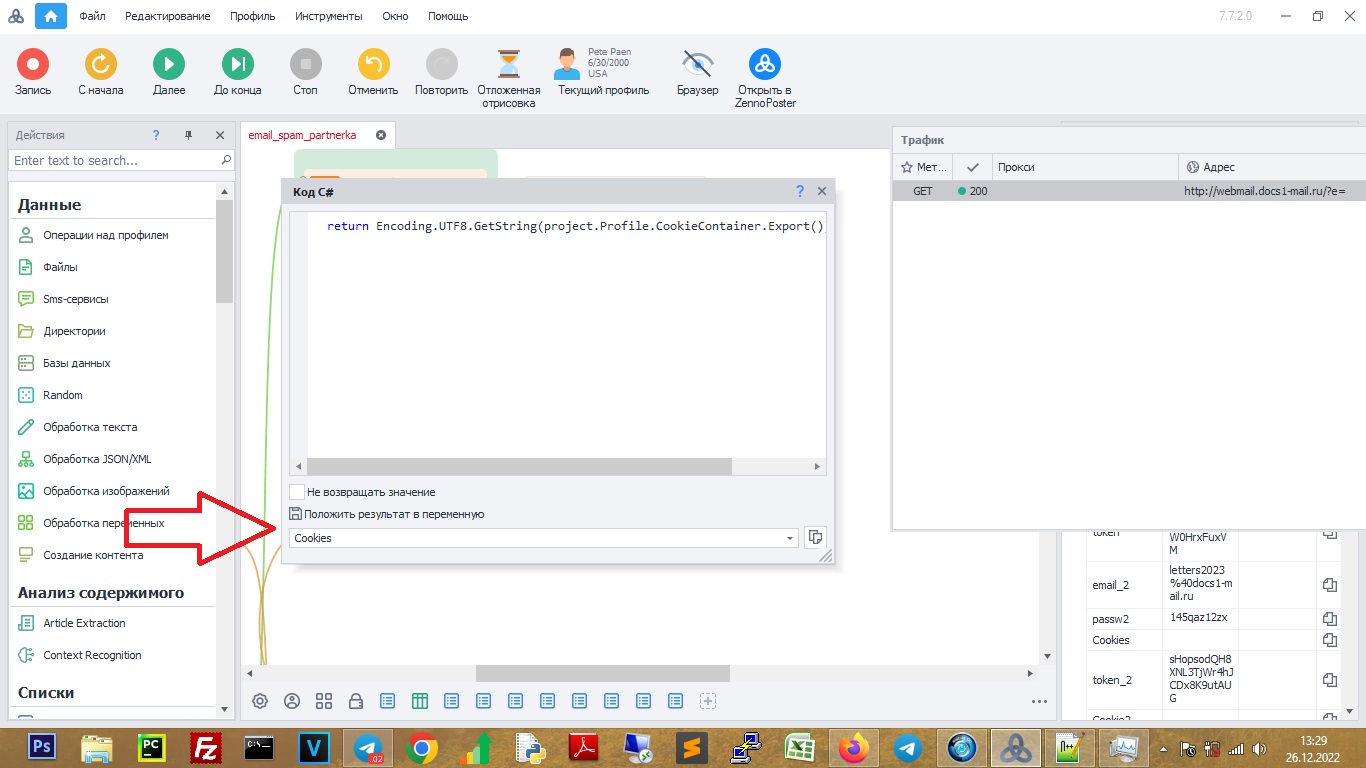The width and height of the screenshot is (1366, 768).
Task: Enable the Не возвращать значение checkbox
Action: (297, 492)
